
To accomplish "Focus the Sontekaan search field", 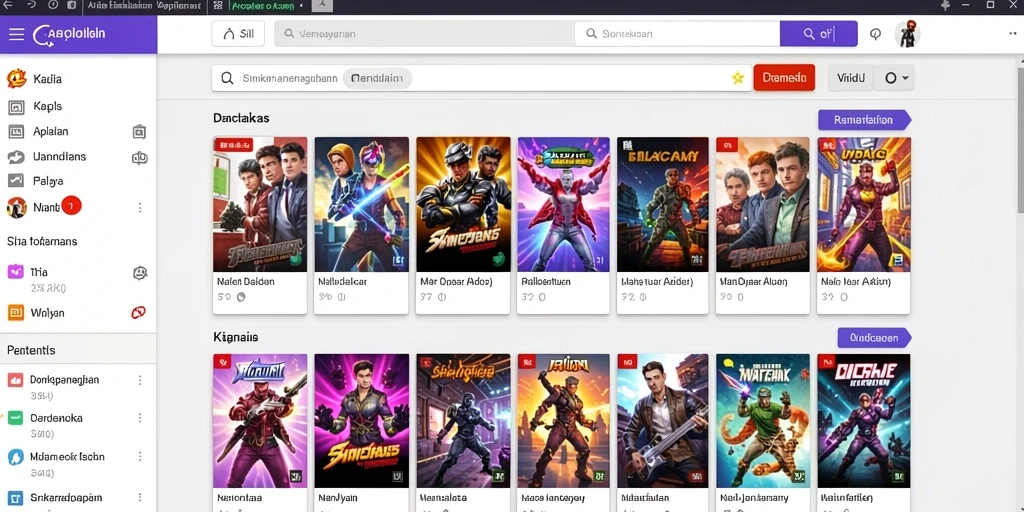I will point(677,34).
